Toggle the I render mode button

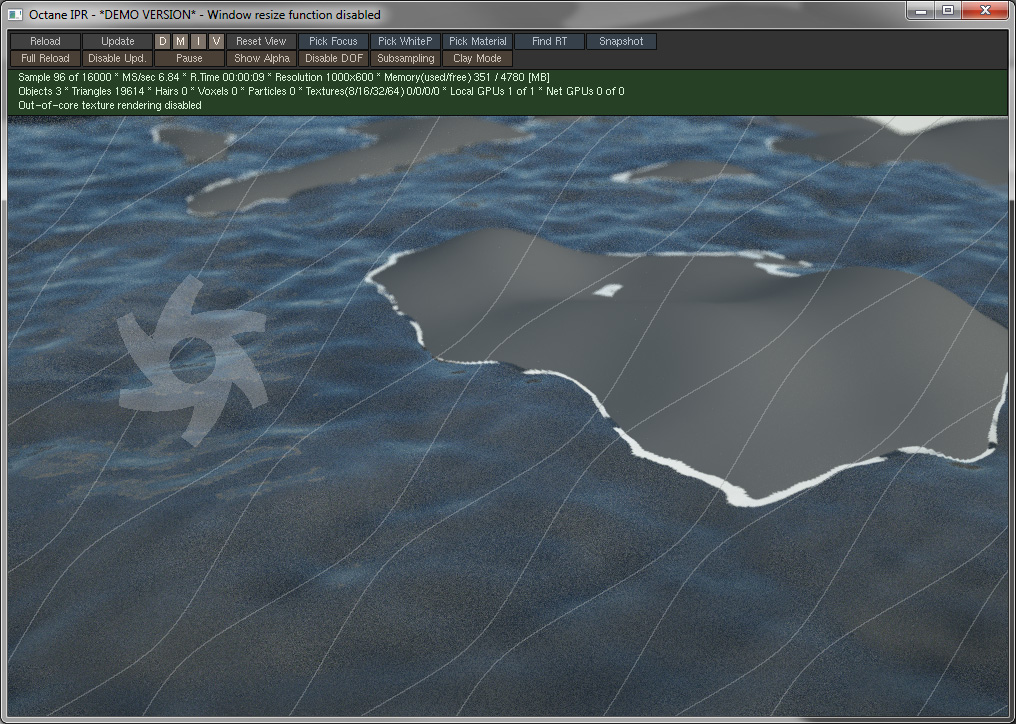198,41
